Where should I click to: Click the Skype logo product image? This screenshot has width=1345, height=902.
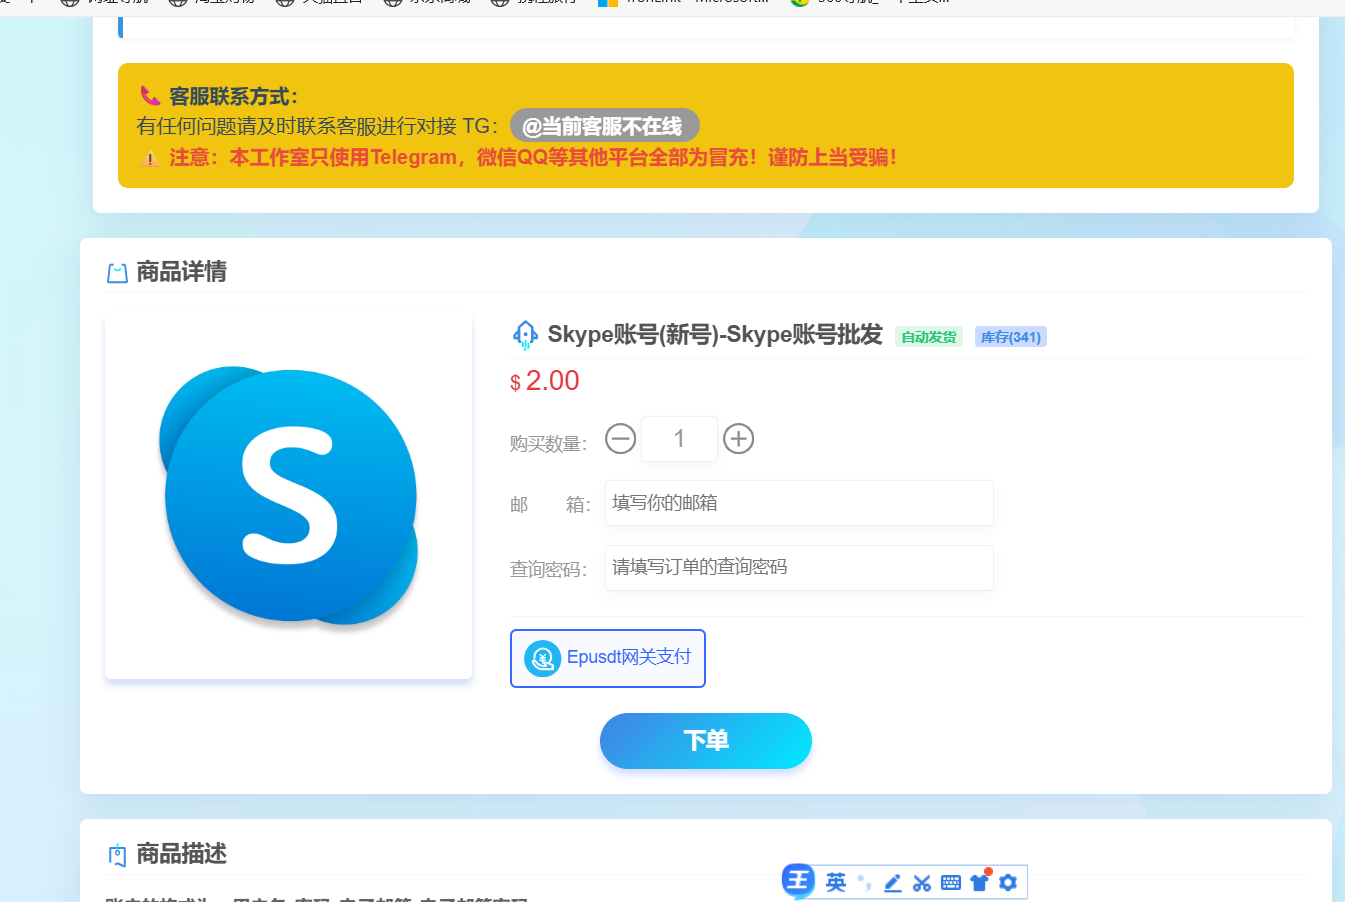288,497
